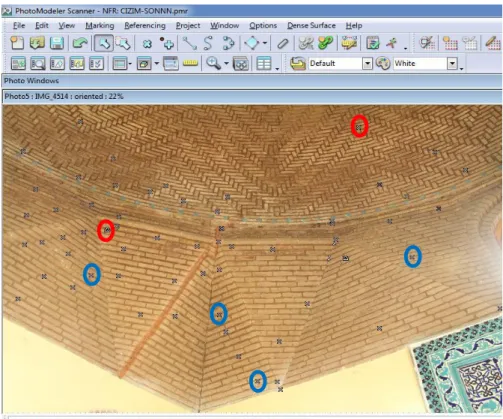The image size is (503, 419).
Task: Click the yellow ruler measure icon
Action: click(x=190, y=63)
